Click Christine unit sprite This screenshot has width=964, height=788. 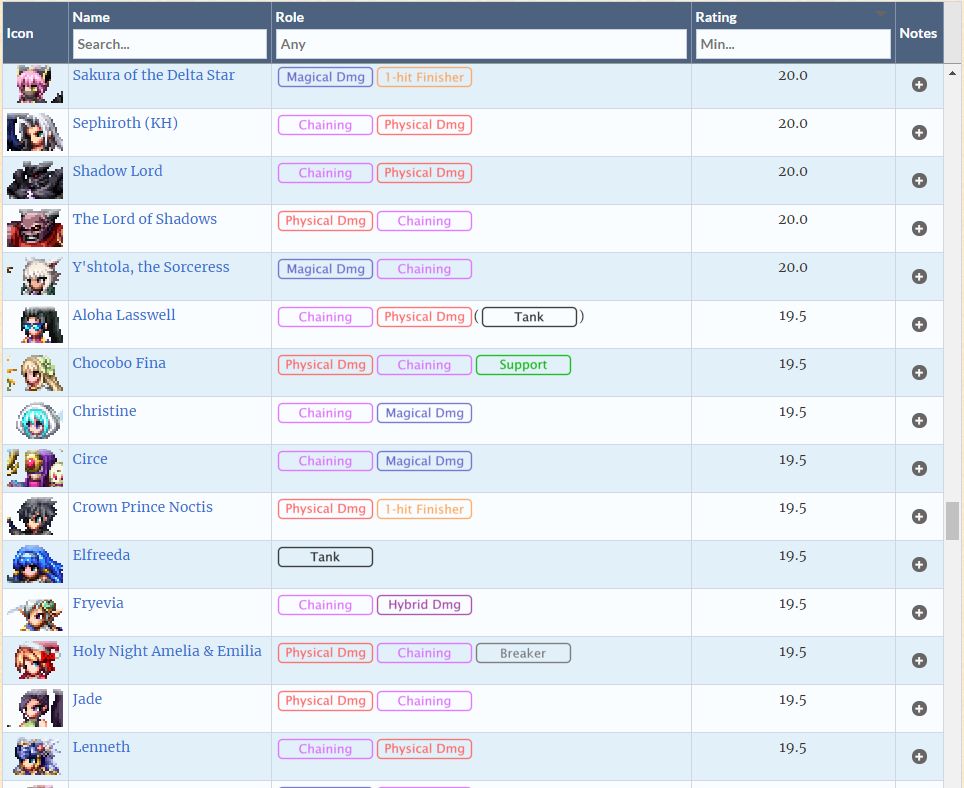pyautogui.click(x=35, y=419)
